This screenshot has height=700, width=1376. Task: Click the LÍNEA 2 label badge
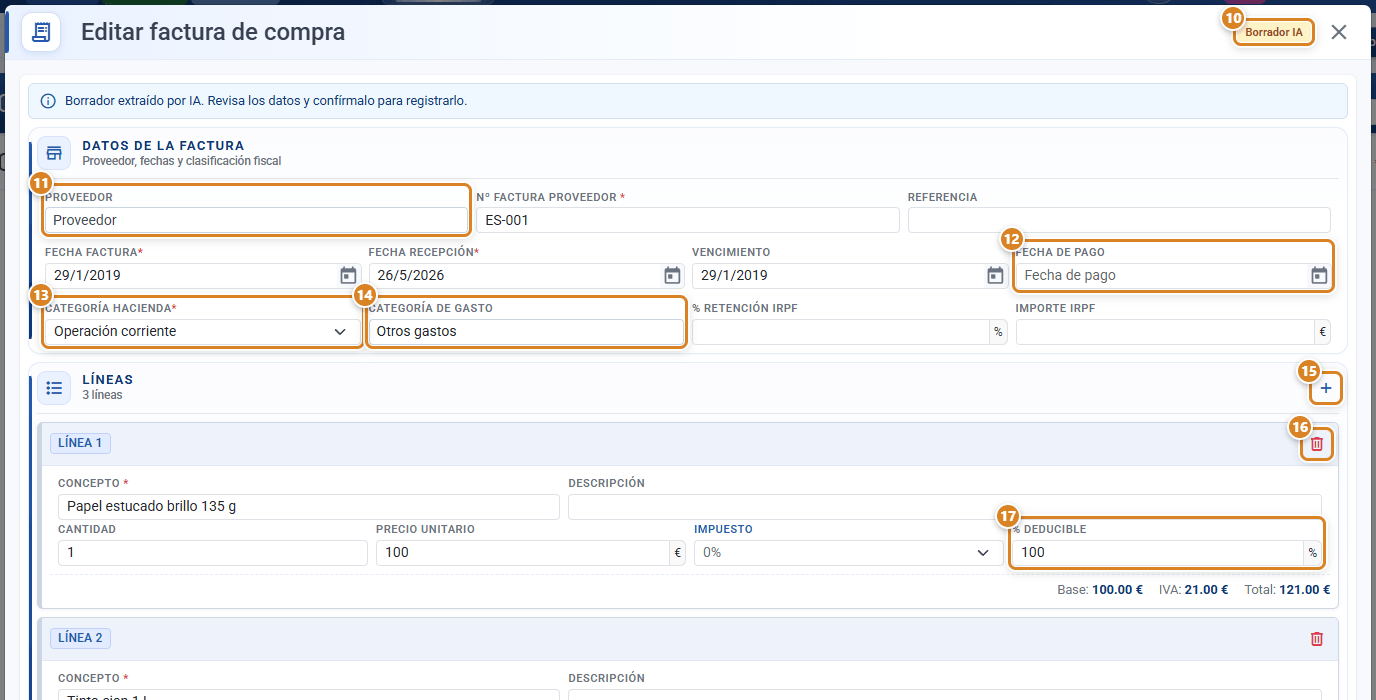(80, 637)
